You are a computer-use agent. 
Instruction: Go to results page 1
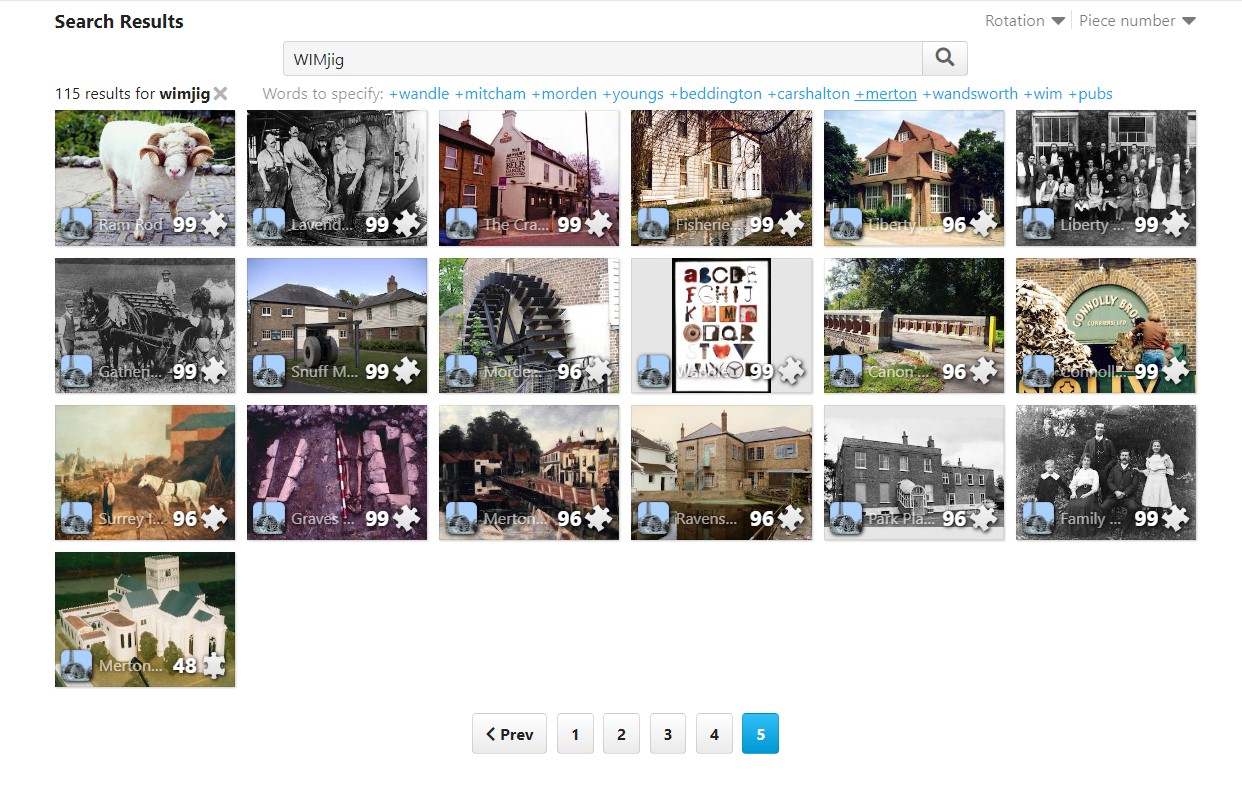(x=575, y=734)
